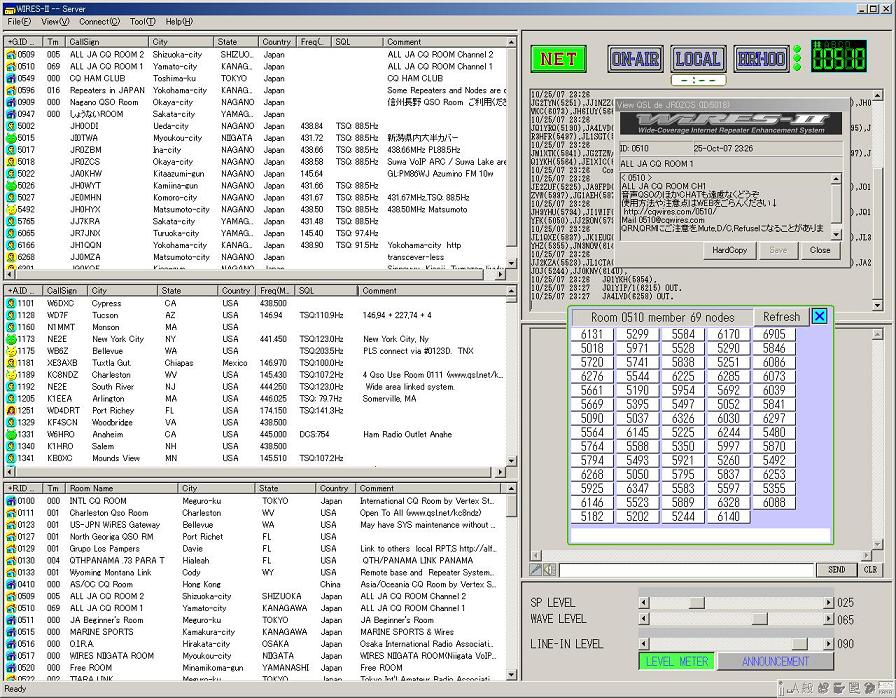
Task: Click the node icon for 1101 W6DXC
Action: [x=11, y=303]
